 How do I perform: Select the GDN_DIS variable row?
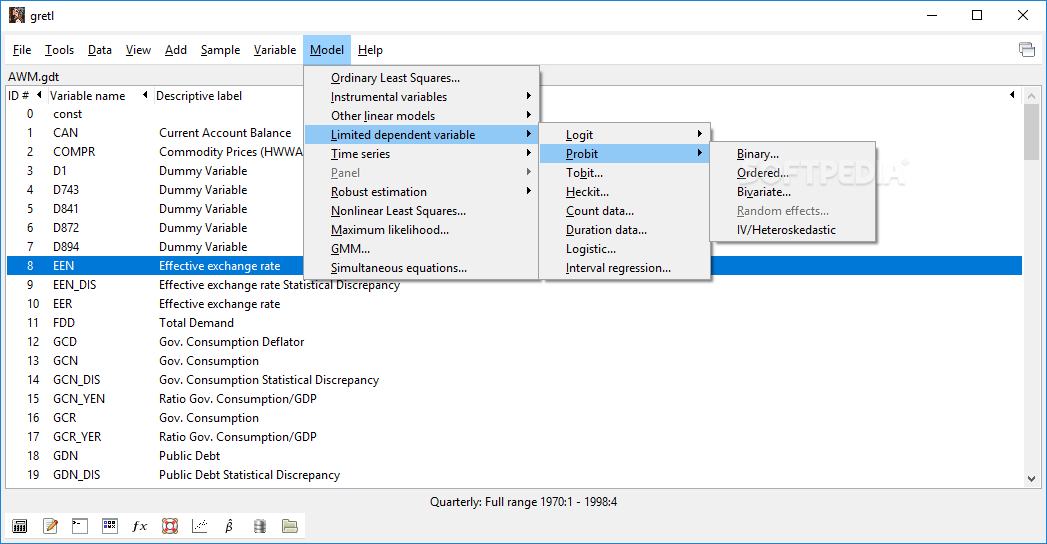[x=514, y=475]
